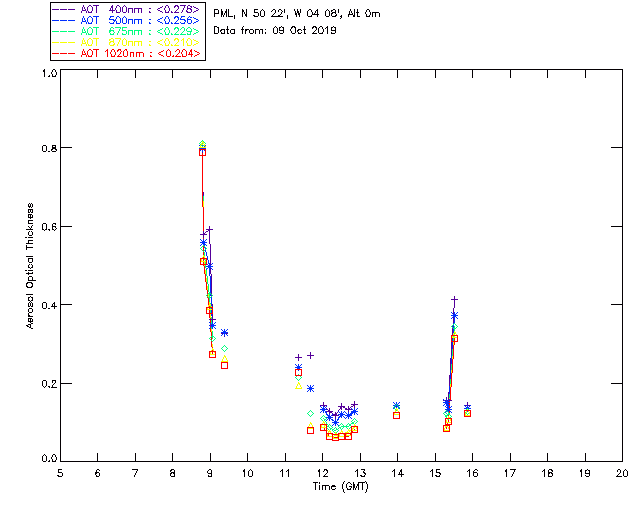
Task: Click the 0.2 y-axis tick label
Action: pyautogui.click(x=49, y=383)
